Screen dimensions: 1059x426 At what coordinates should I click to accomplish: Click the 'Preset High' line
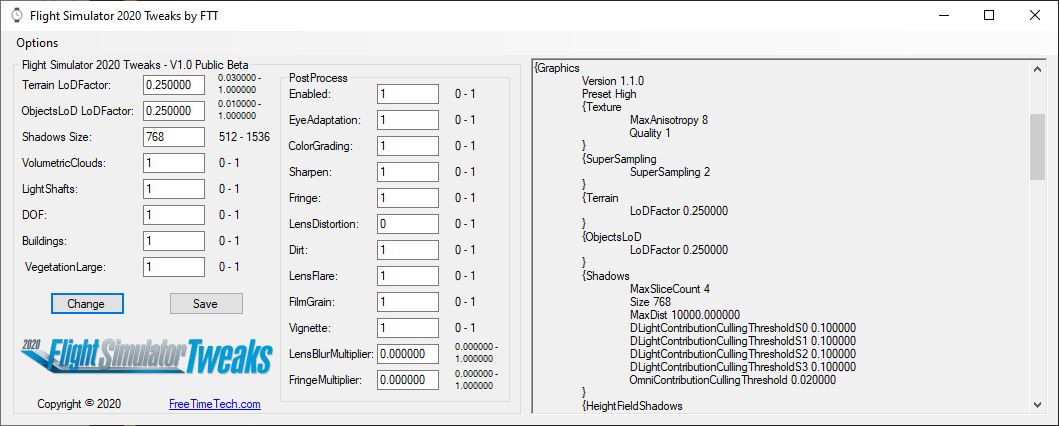pyautogui.click(x=609, y=94)
